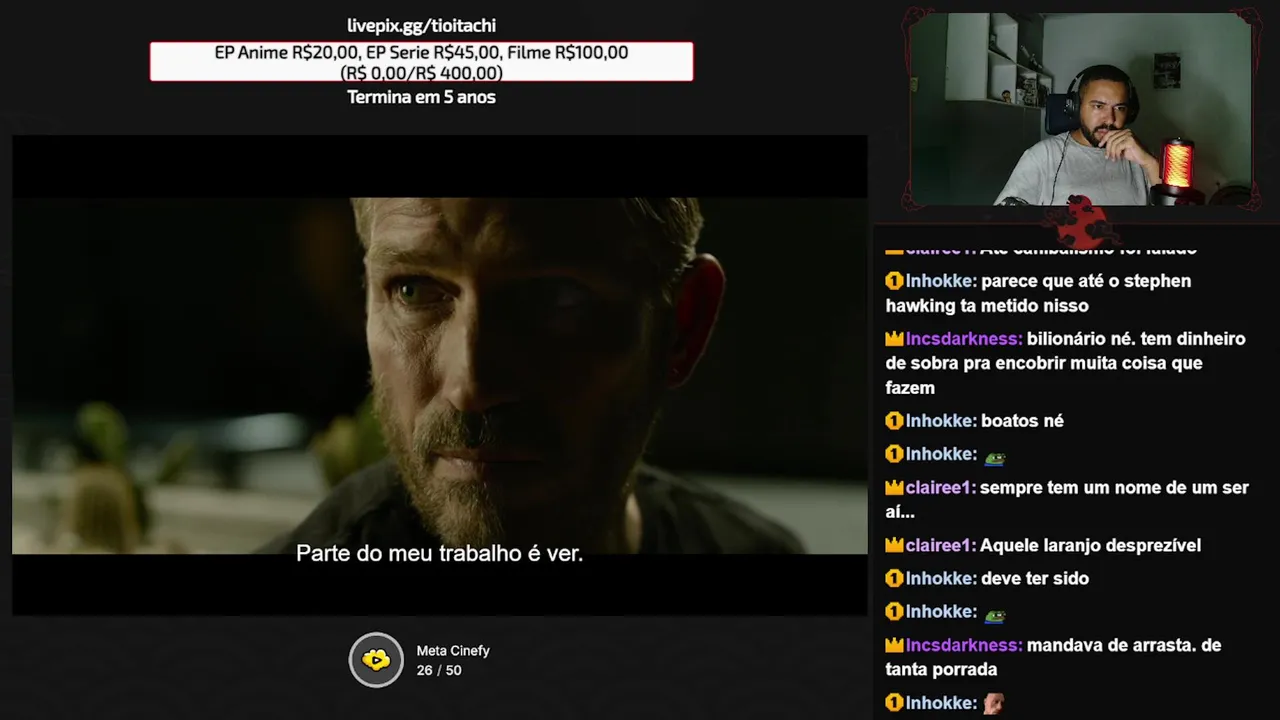Viewport: 1280px width, 720px height.
Task: Click the chat text 'boatos né'
Action: pos(1022,421)
